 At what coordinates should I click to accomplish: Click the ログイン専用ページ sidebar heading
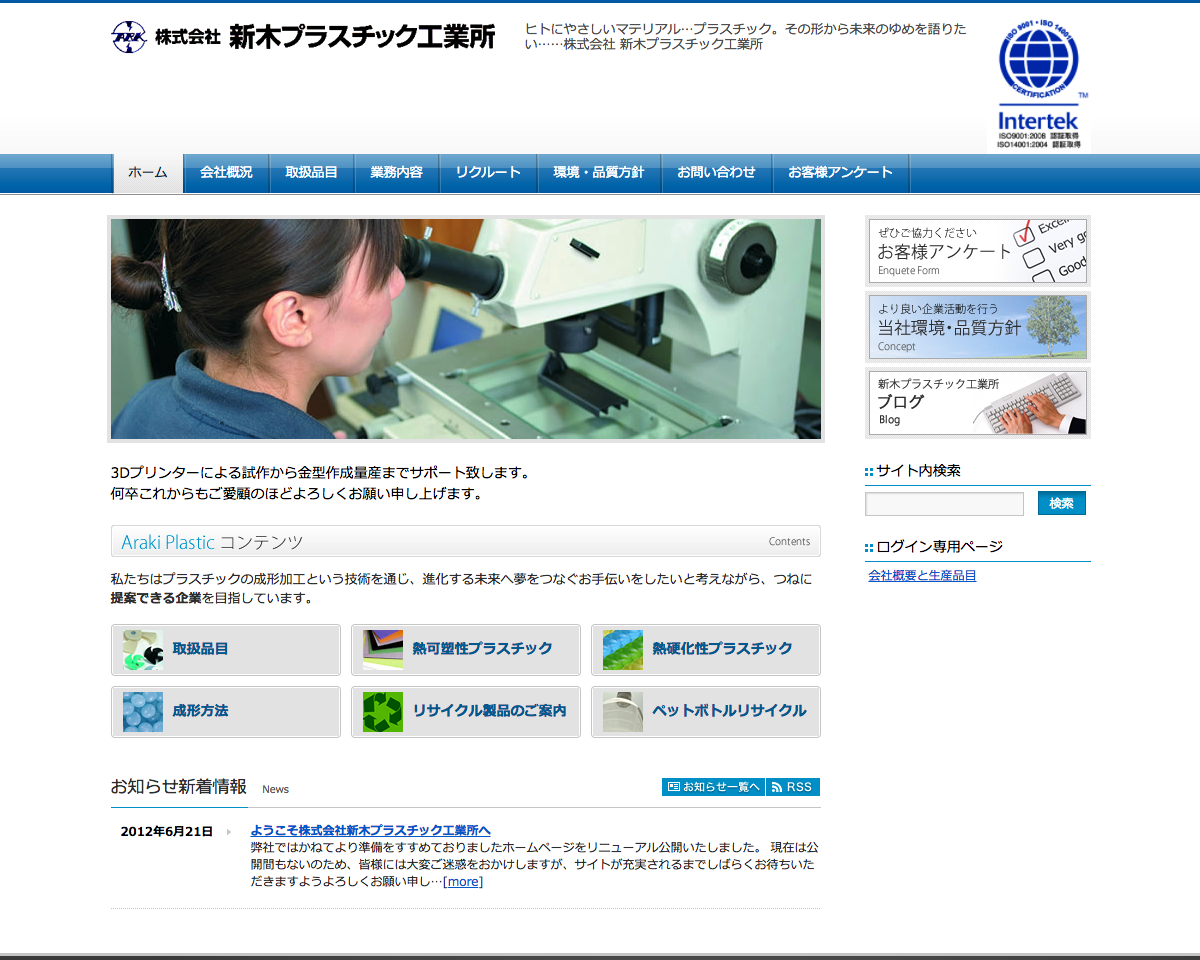(939, 546)
